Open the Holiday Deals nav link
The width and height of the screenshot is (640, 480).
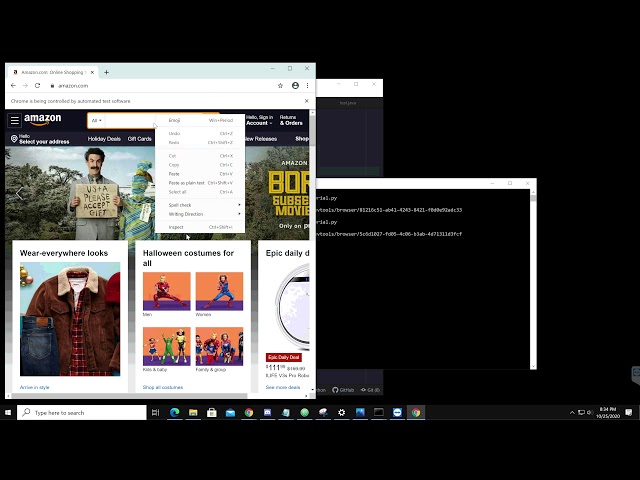104,139
